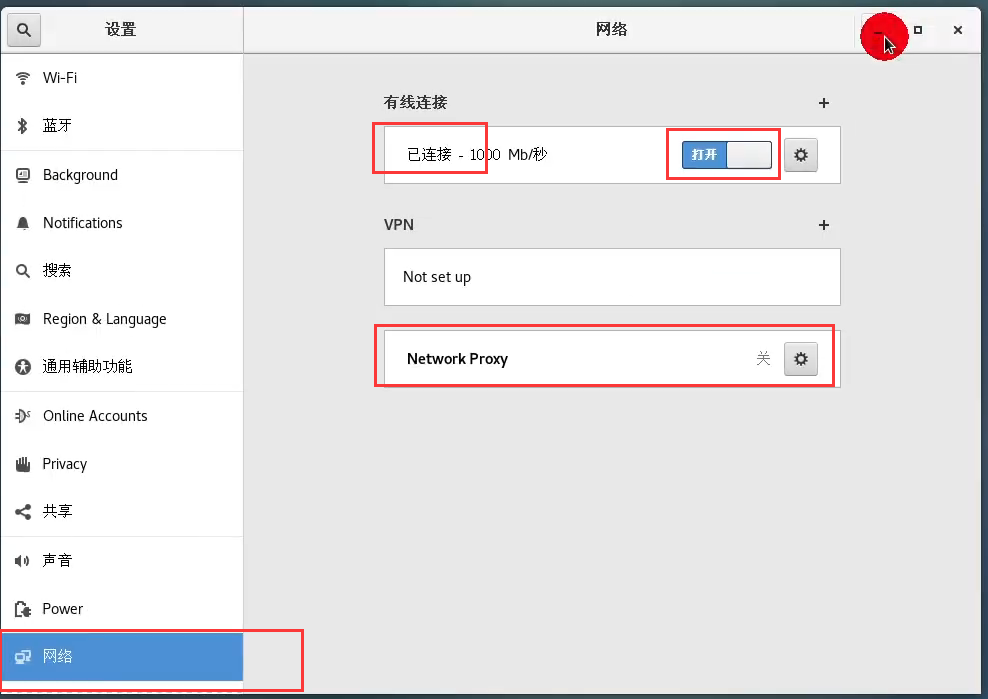
Task: Turn off the wired connection 打开 switch
Action: [727, 155]
